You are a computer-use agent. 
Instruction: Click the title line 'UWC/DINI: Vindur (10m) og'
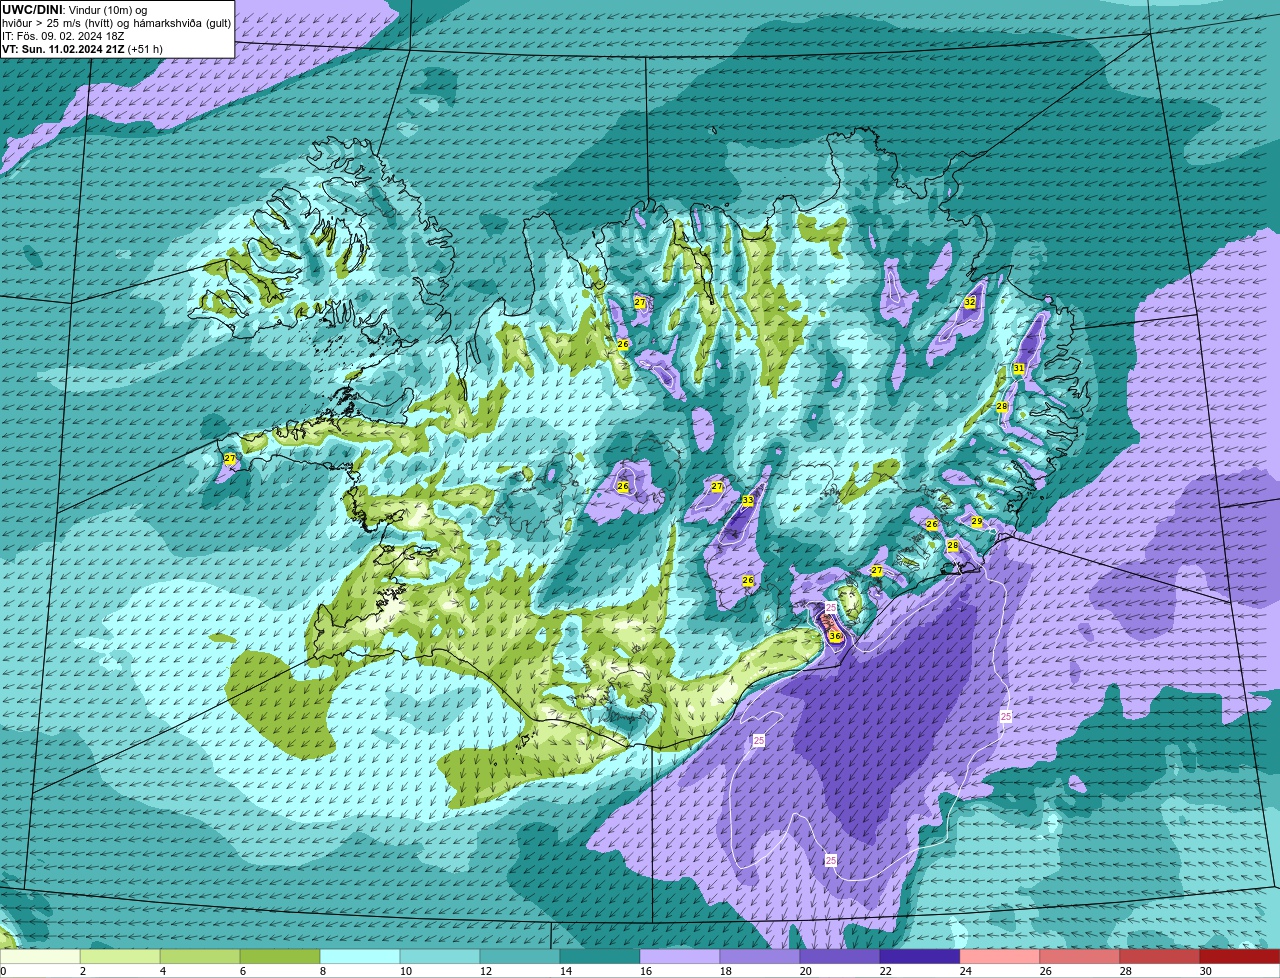click(73, 9)
